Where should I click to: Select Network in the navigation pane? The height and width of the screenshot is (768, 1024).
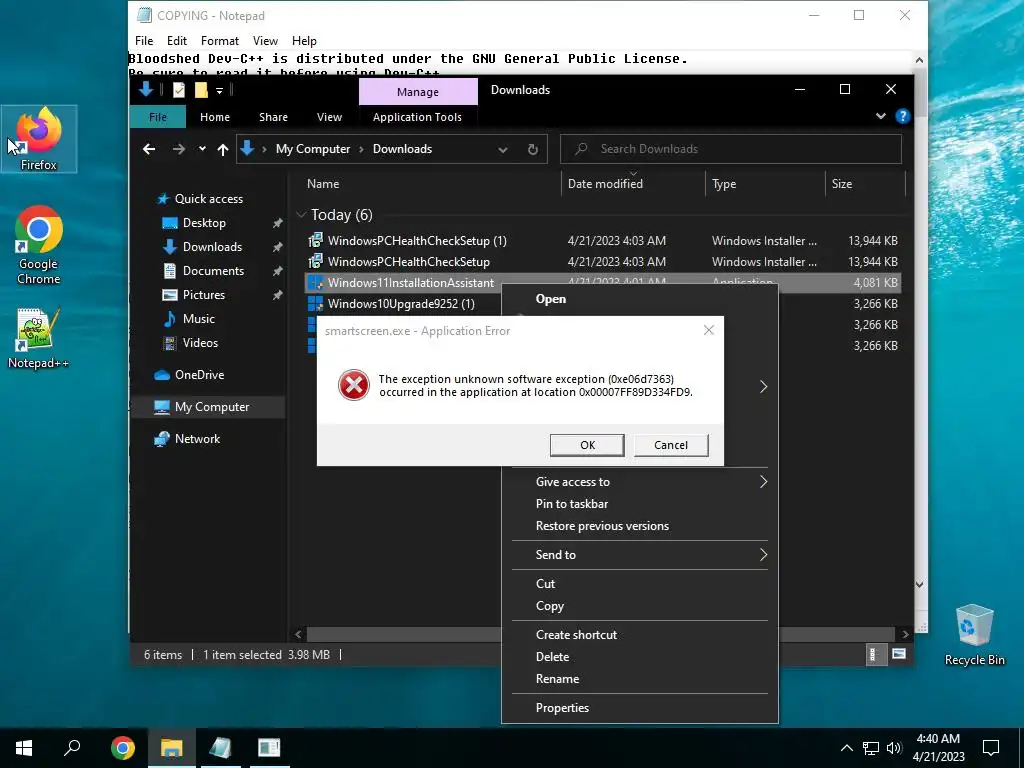click(197, 439)
